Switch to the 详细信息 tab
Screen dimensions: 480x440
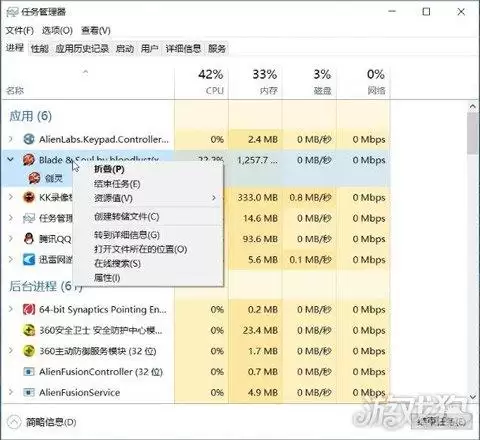(x=183, y=49)
